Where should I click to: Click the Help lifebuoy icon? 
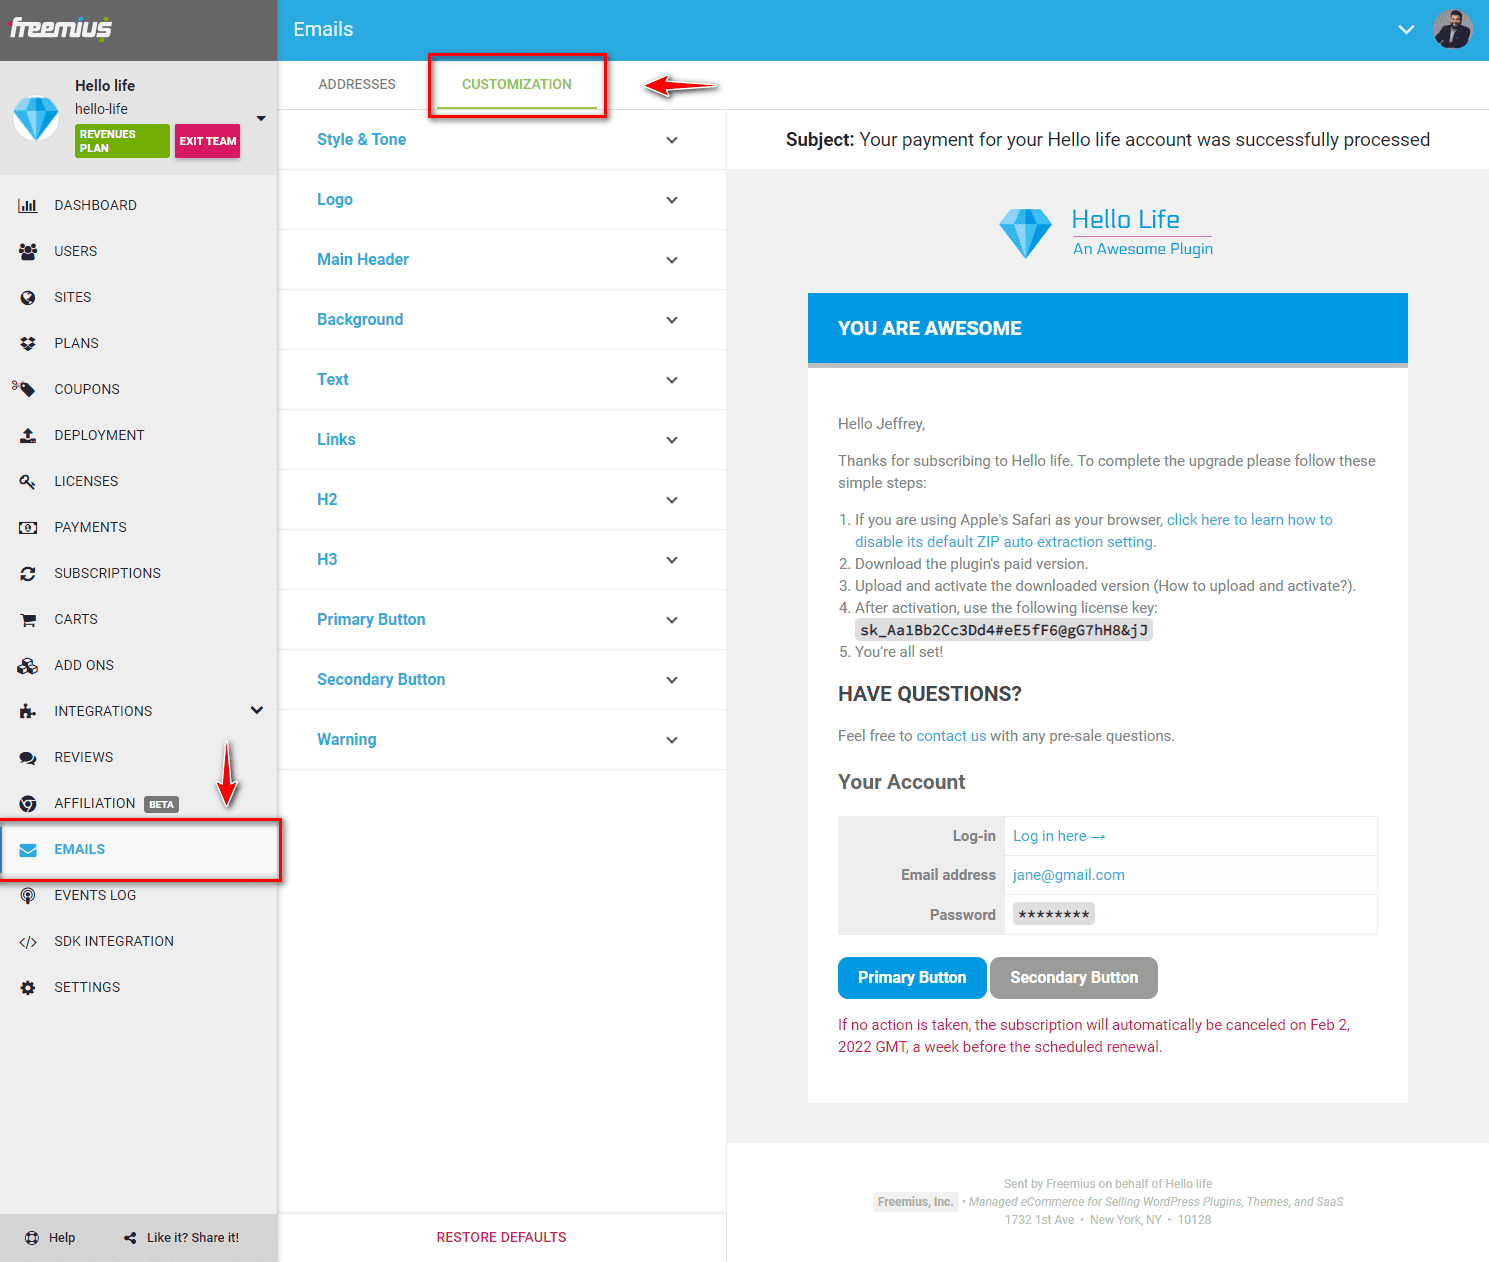(x=32, y=1237)
